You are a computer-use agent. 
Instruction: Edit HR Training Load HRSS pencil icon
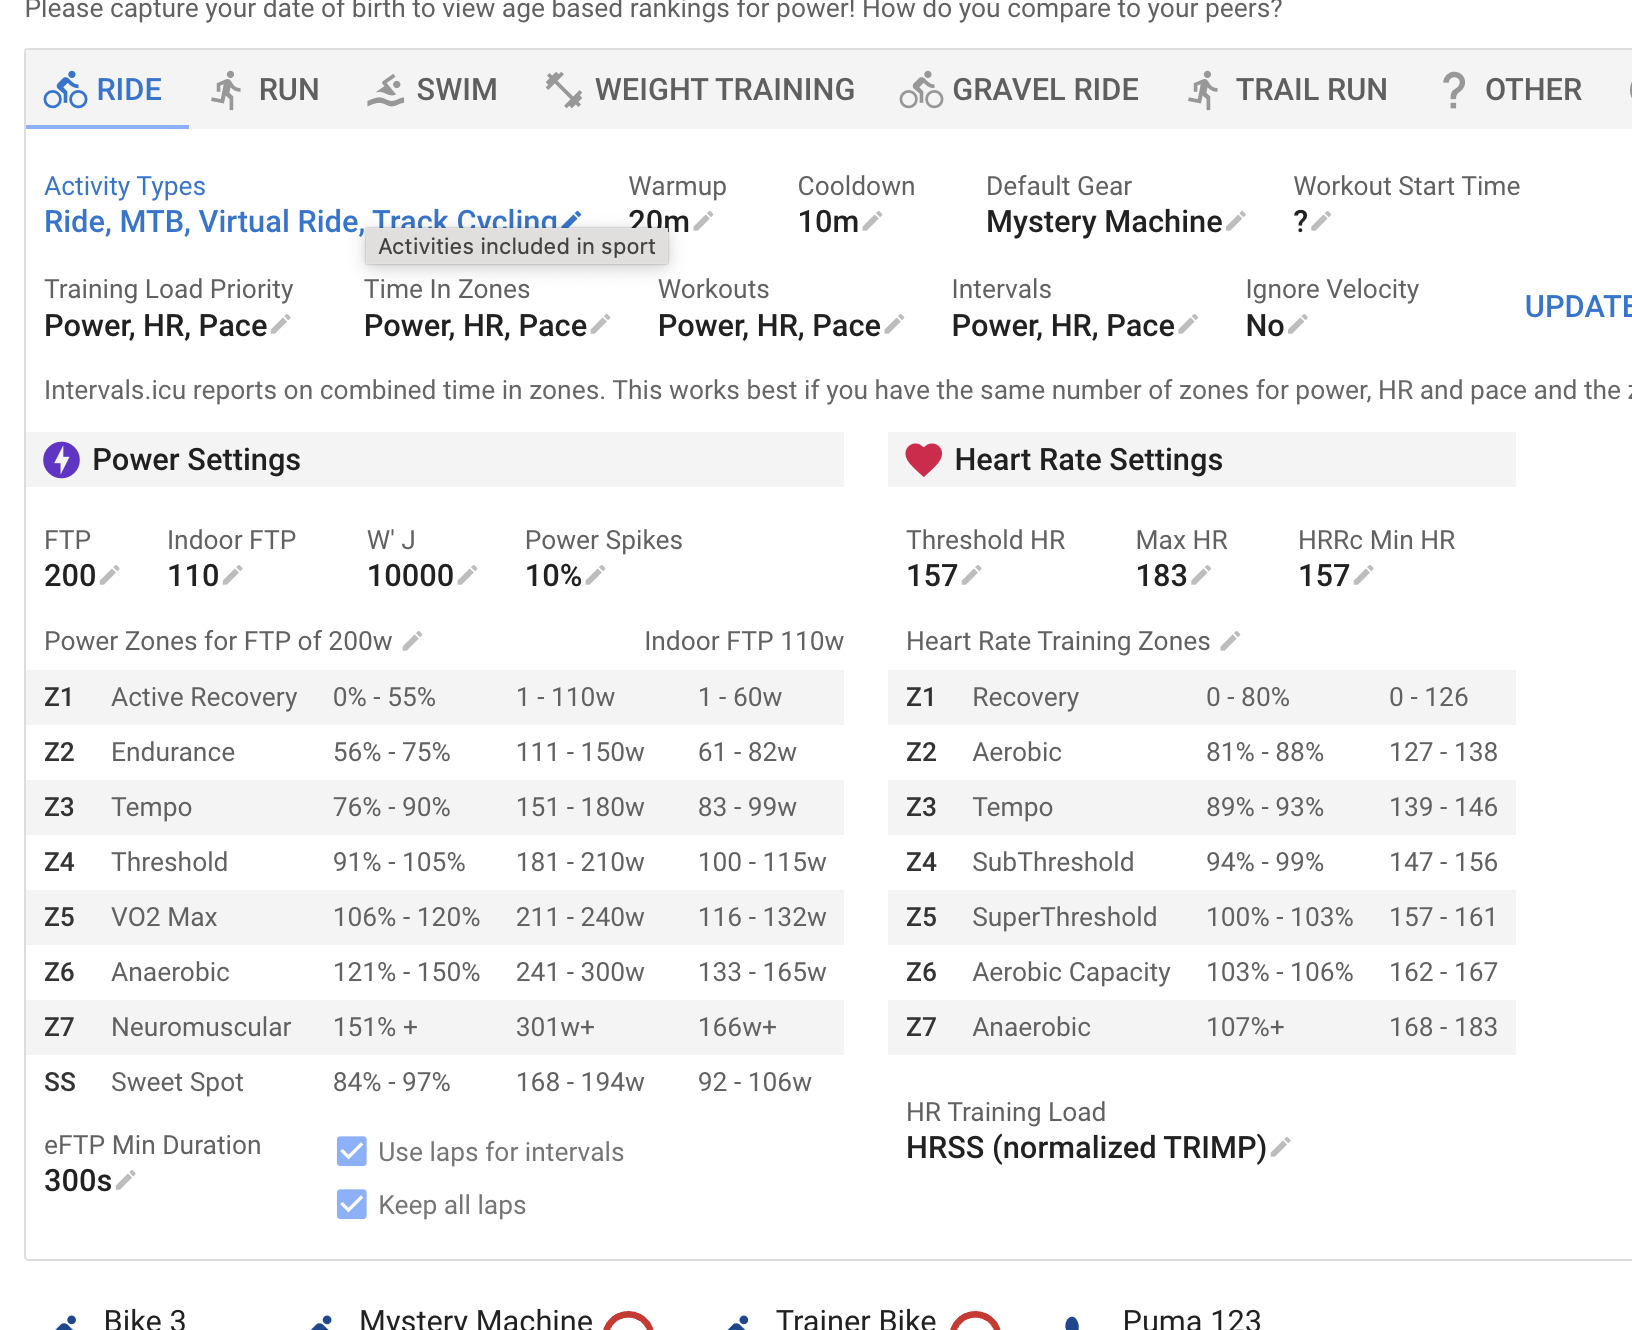[1281, 1146]
